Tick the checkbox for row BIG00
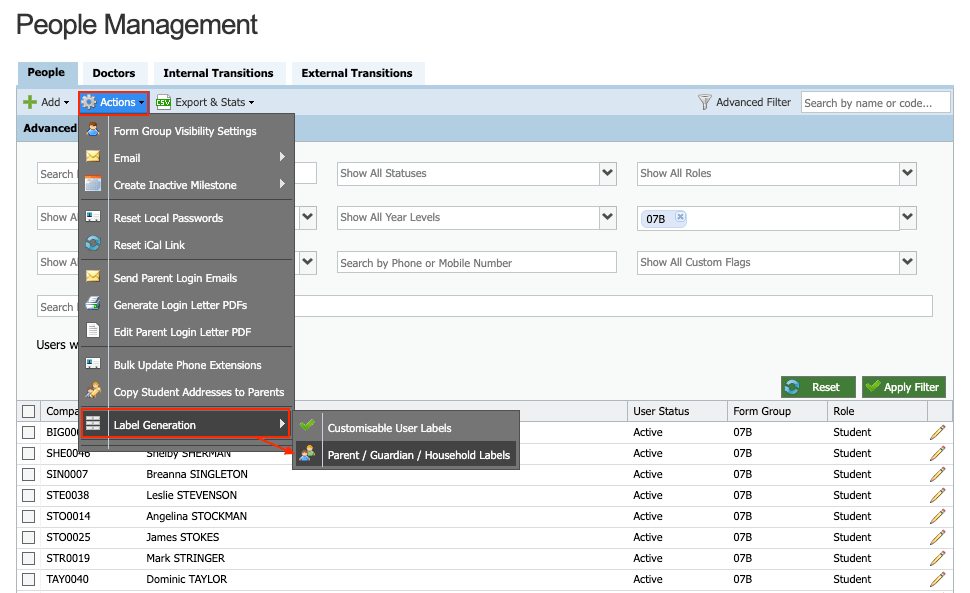This screenshot has height=593, width=970. [28, 432]
